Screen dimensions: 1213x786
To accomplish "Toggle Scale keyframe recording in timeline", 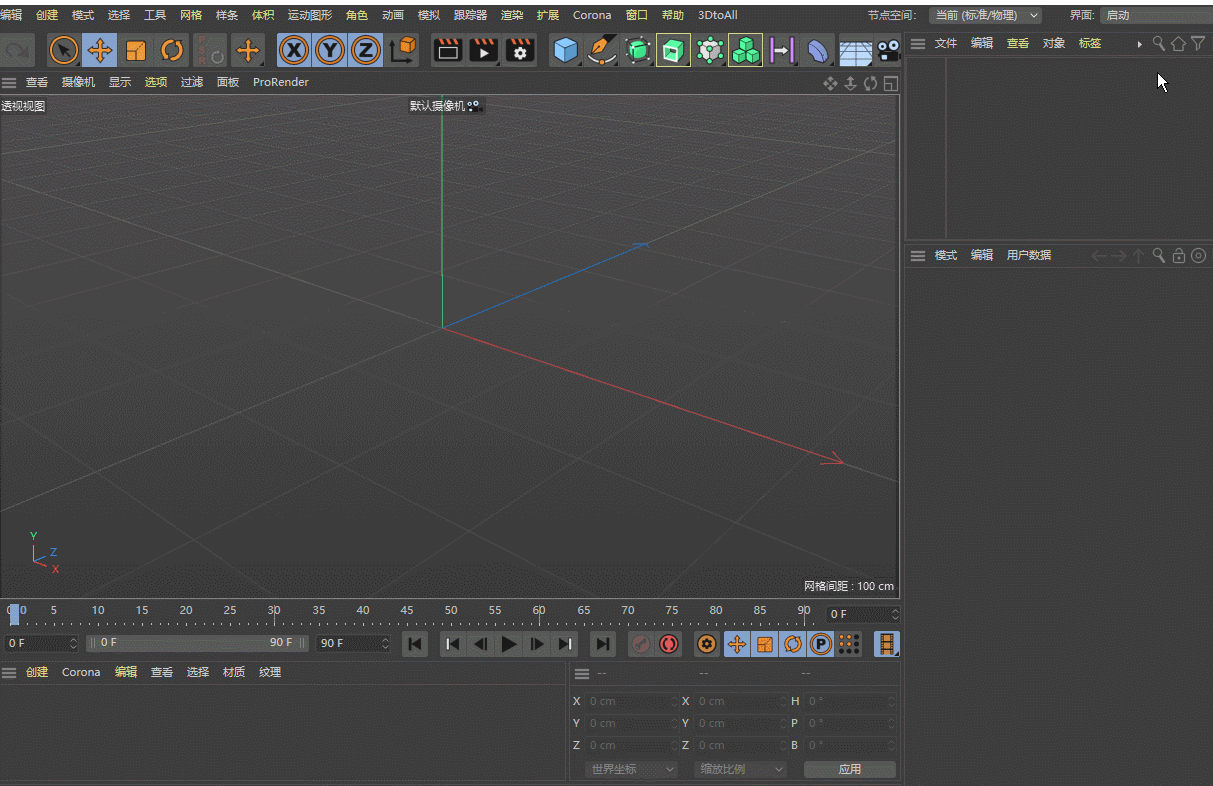I will pyautogui.click(x=765, y=644).
